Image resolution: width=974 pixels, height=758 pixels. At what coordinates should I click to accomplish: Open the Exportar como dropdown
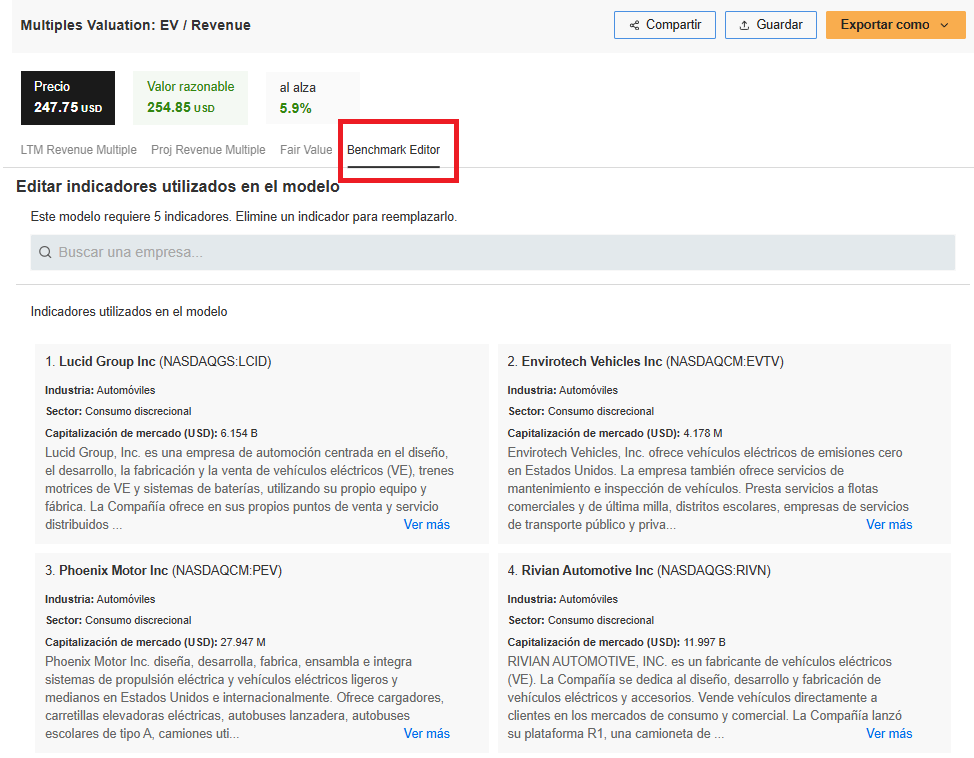point(895,25)
